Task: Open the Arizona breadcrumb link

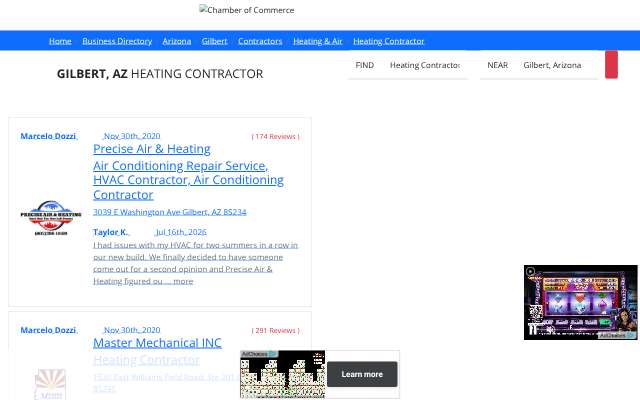Action: coord(177,41)
